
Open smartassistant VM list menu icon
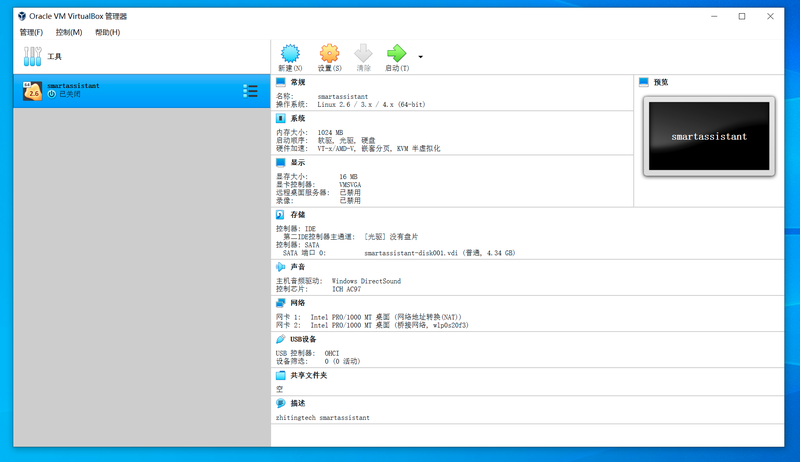coord(250,91)
